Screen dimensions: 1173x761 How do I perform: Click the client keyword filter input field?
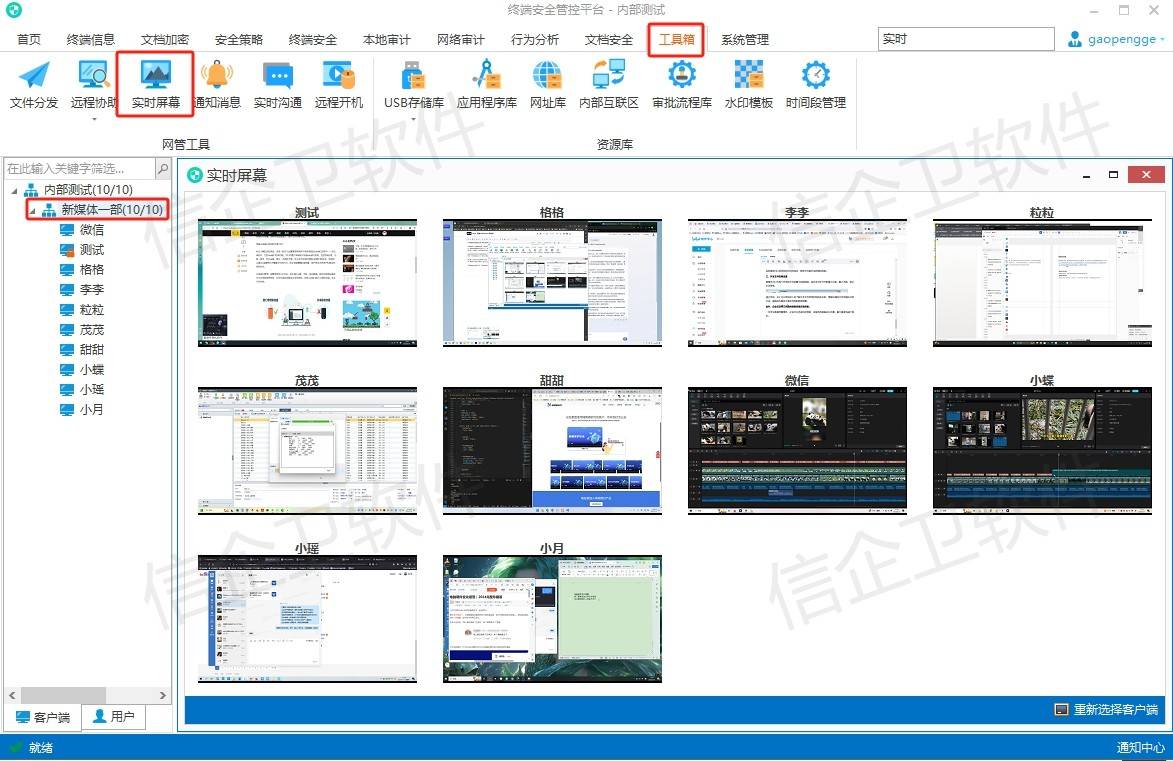point(80,169)
